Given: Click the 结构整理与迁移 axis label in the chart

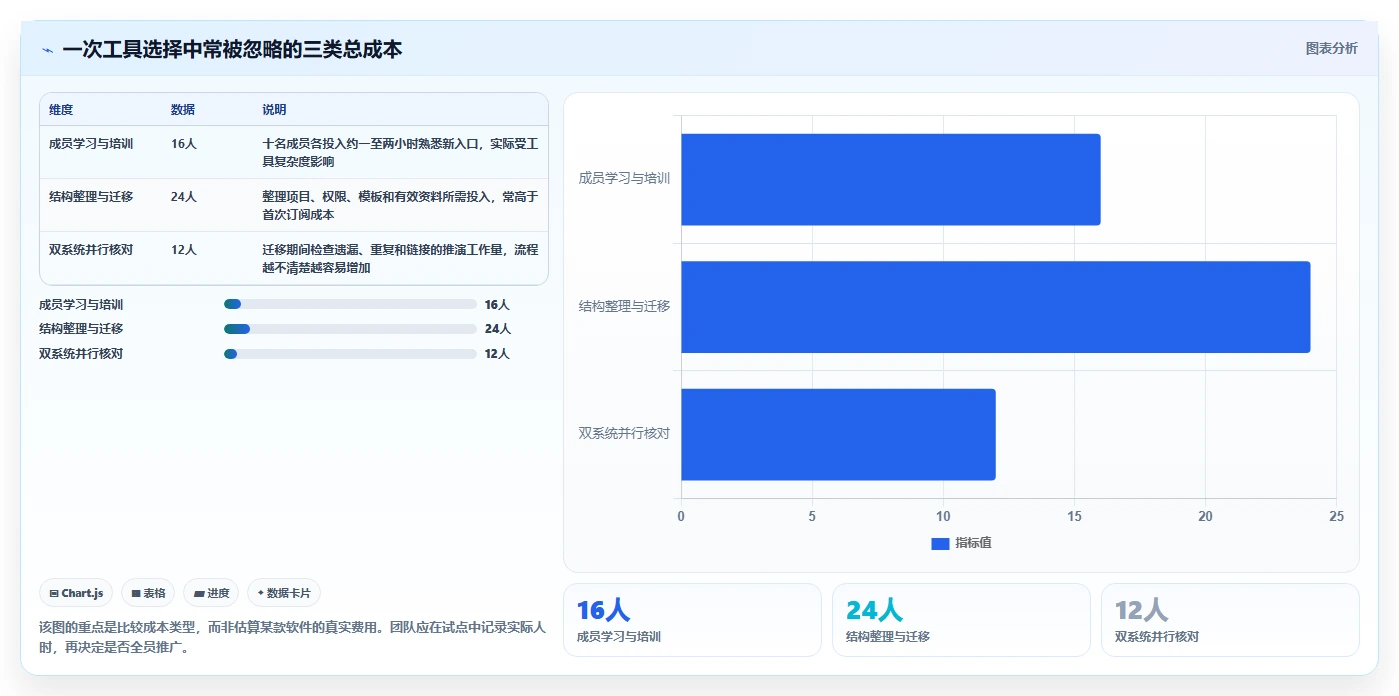Looking at the screenshot, I should tap(624, 307).
